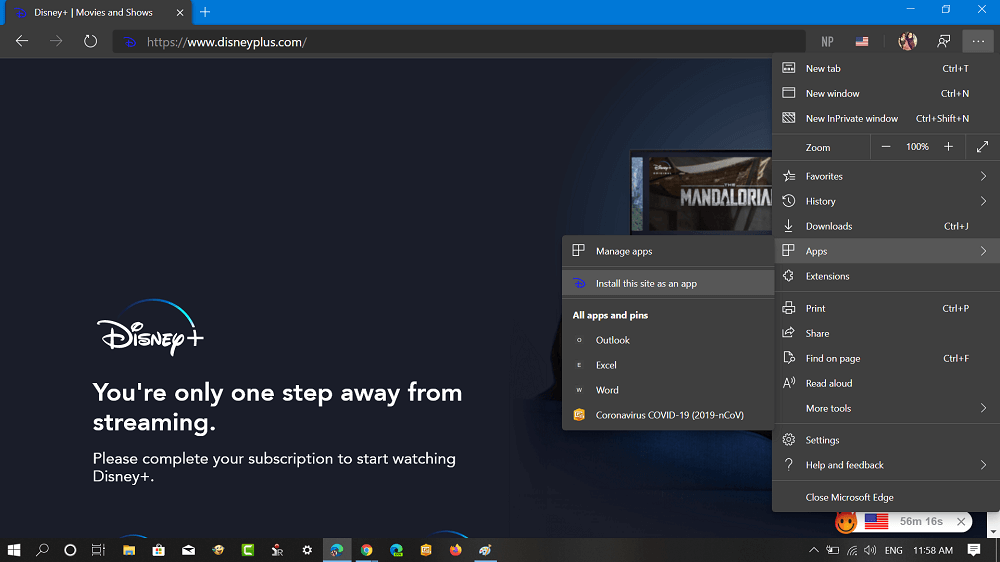1000x562 pixels.
Task: Click the address bar URL field
Action: tap(459, 41)
